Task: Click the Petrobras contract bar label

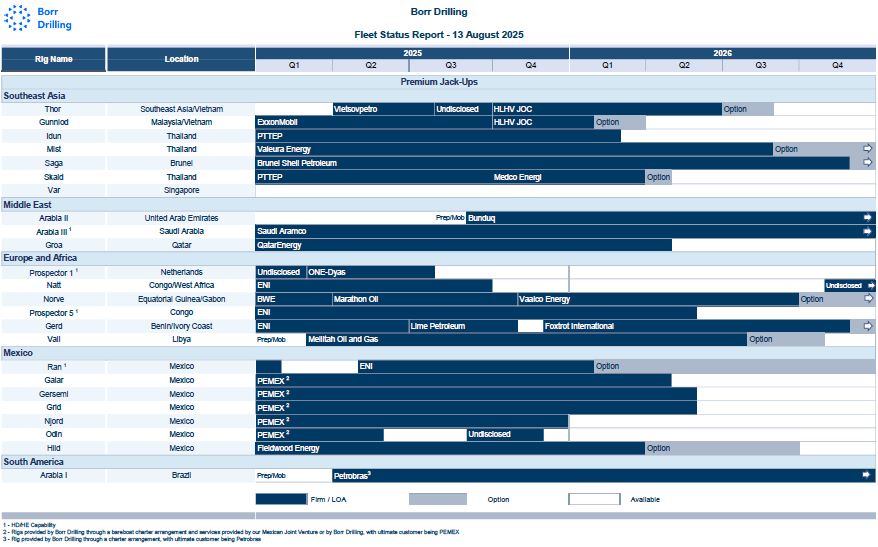Action: [x=352, y=476]
